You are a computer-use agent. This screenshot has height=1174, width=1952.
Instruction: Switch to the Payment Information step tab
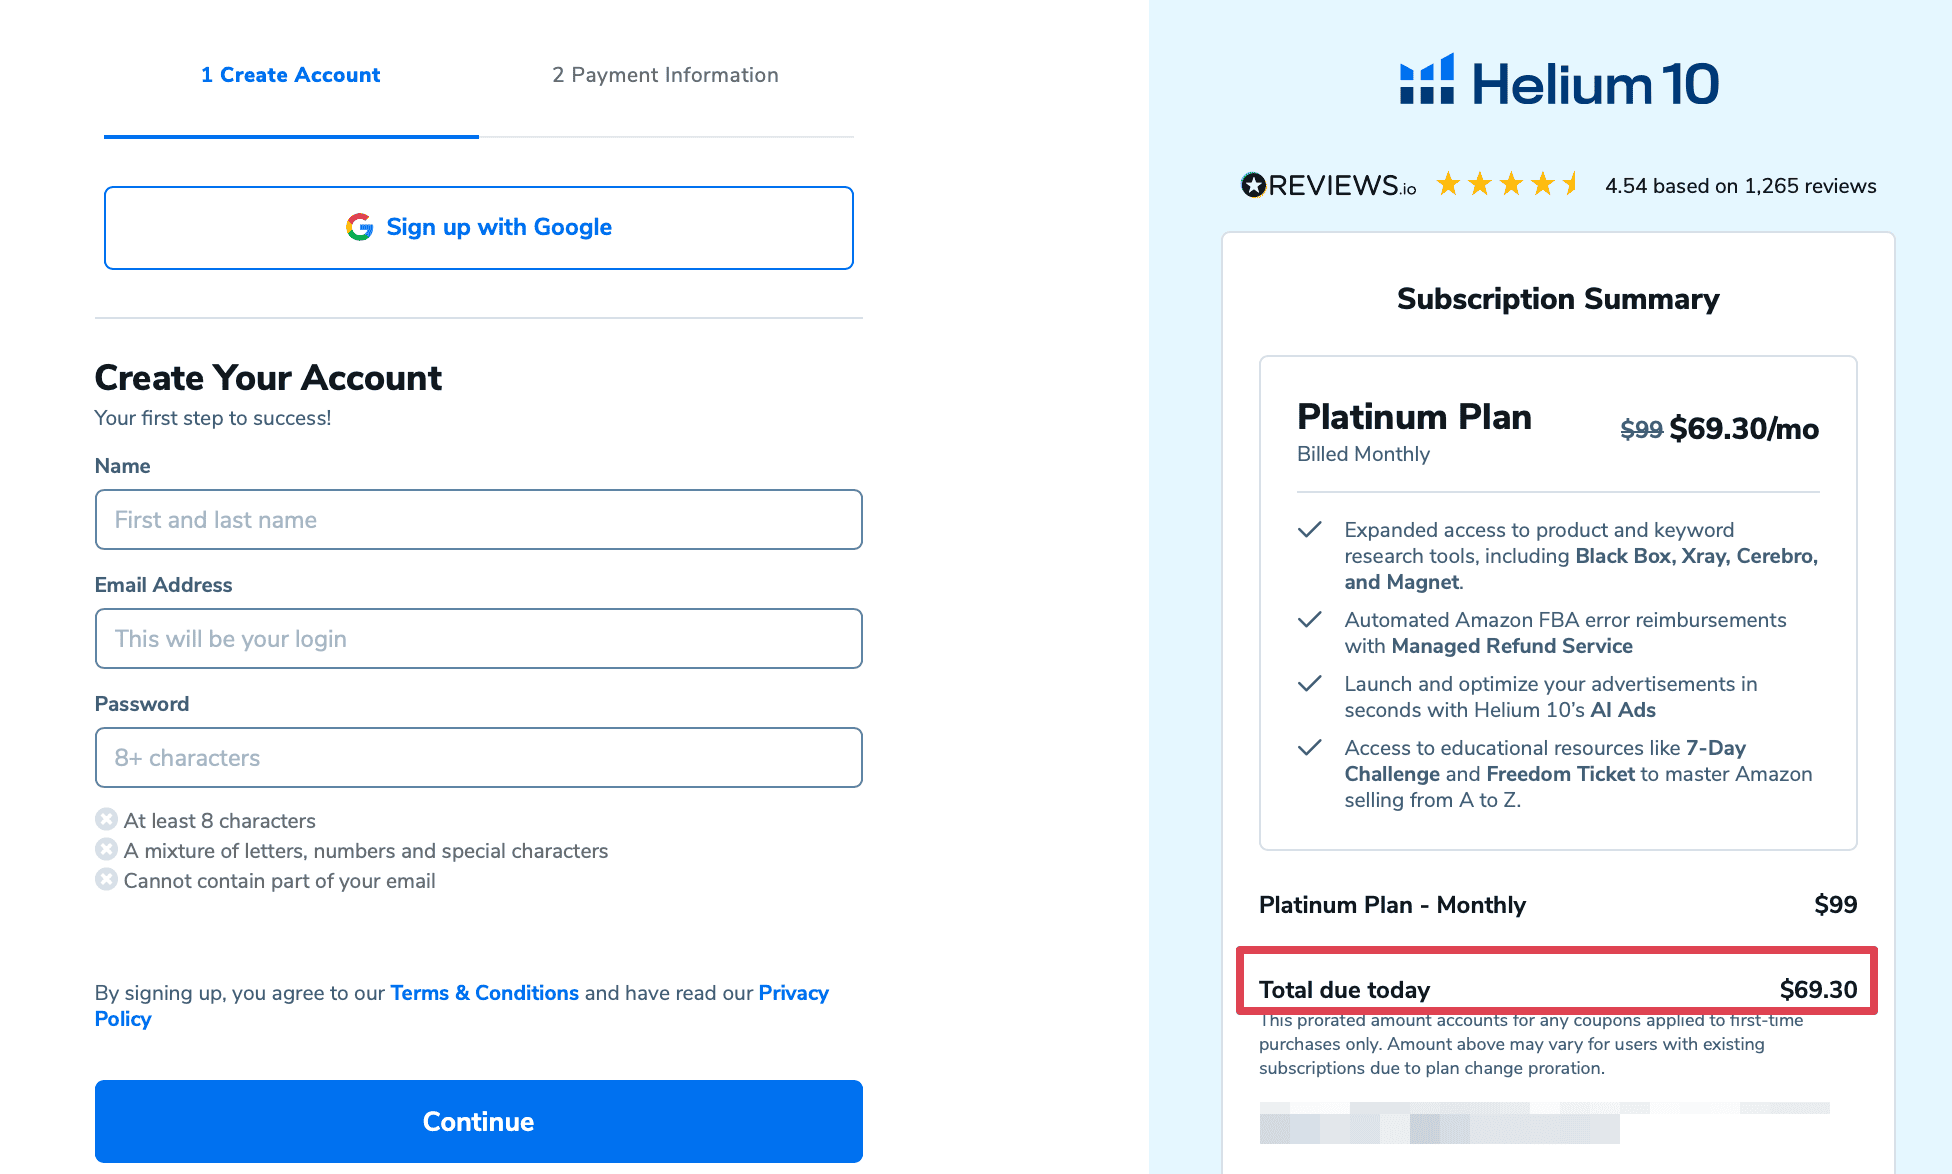(x=665, y=75)
